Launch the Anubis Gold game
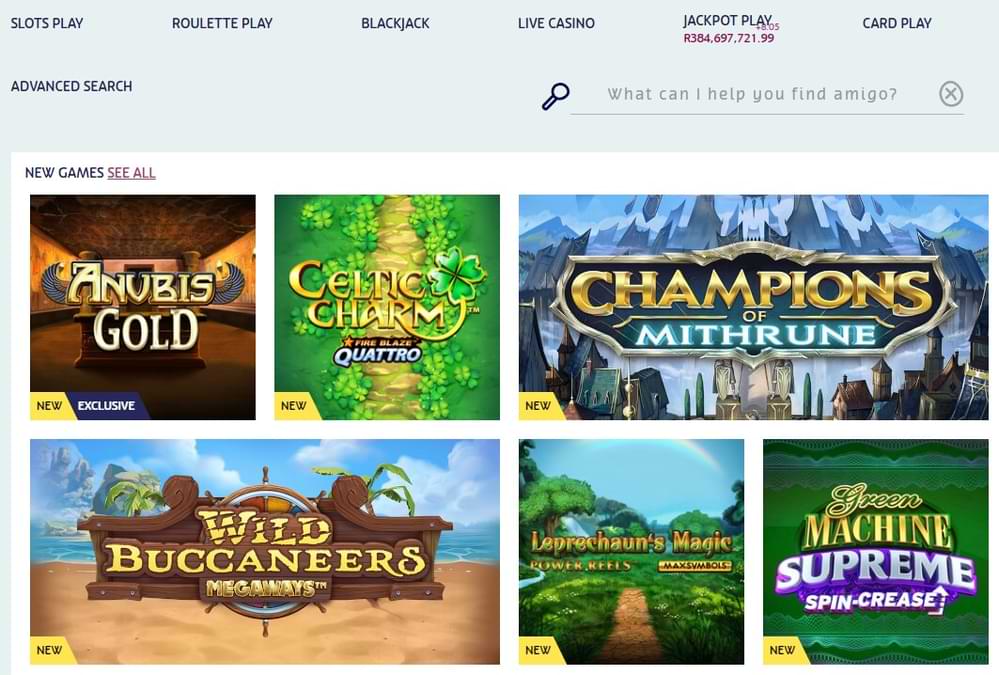Screen dimensions: 999x675 pyautogui.click(x=143, y=307)
